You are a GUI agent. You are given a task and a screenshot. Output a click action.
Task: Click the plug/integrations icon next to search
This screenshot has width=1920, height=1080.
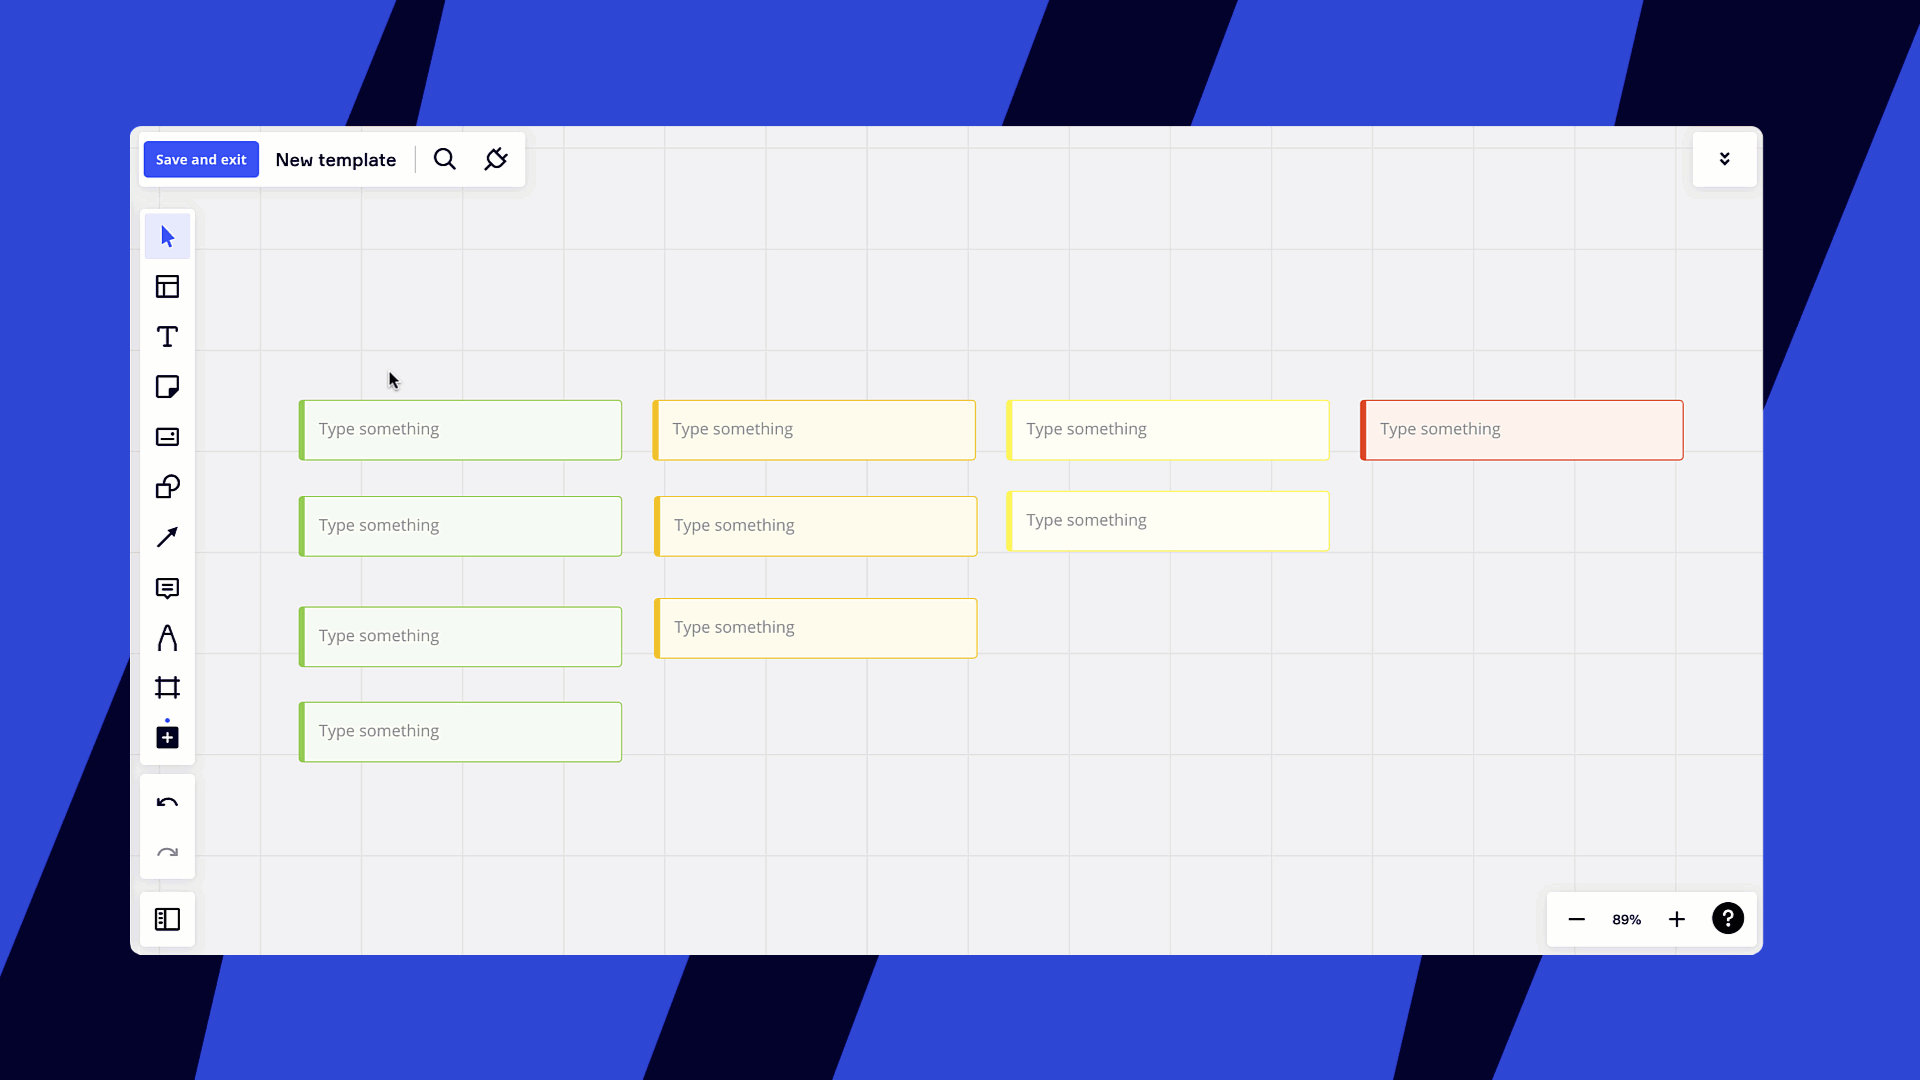(496, 159)
